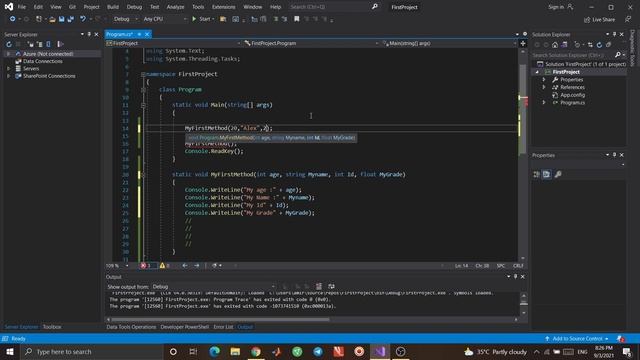Open the Extensions menu
Image resolution: width=640 pixels, height=360 pixels.
(x=224, y=7)
